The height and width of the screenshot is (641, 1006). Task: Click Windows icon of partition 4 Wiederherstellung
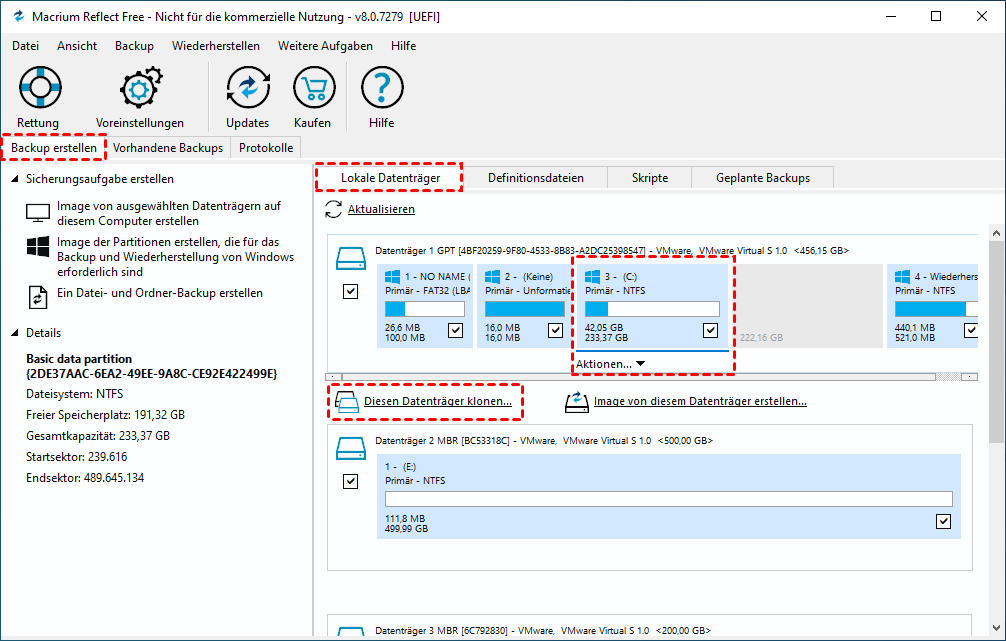coord(903,277)
